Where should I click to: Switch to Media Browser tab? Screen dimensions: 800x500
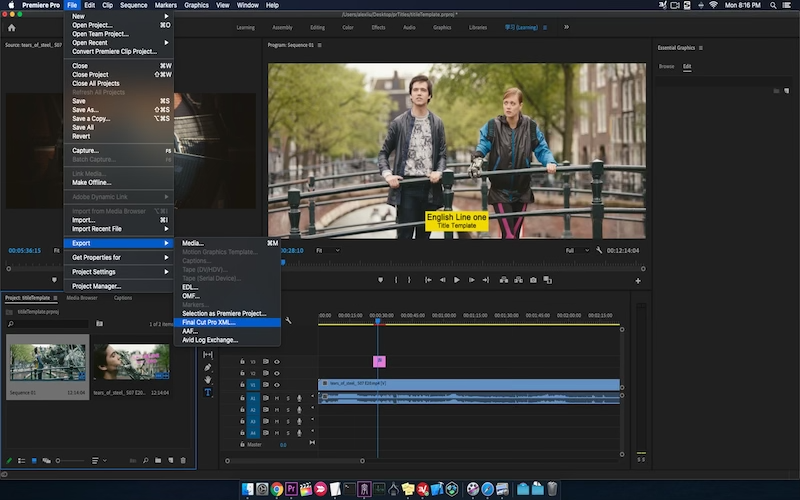pyautogui.click(x=82, y=298)
